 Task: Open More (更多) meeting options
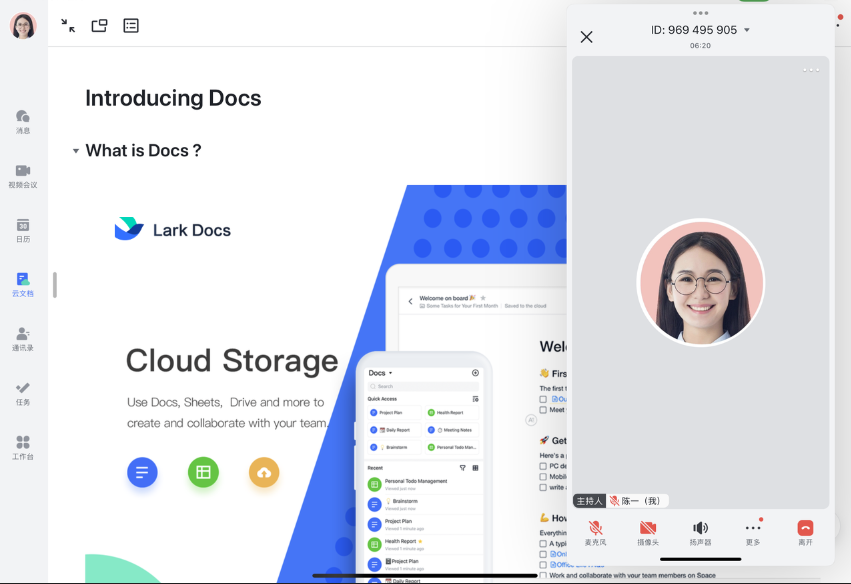tap(753, 532)
